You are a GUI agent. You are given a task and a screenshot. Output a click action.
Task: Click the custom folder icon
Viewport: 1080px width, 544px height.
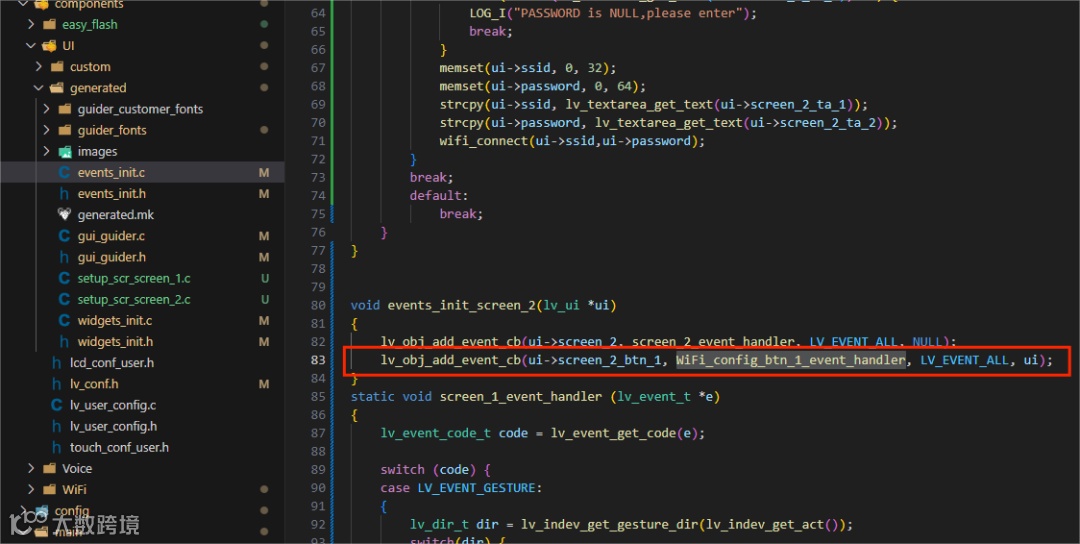click(x=57, y=67)
